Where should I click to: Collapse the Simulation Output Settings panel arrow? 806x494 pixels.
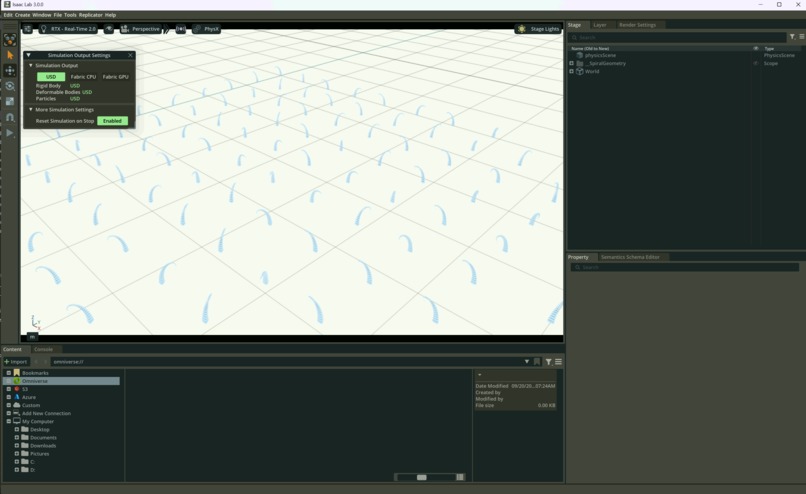(x=28, y=55)
